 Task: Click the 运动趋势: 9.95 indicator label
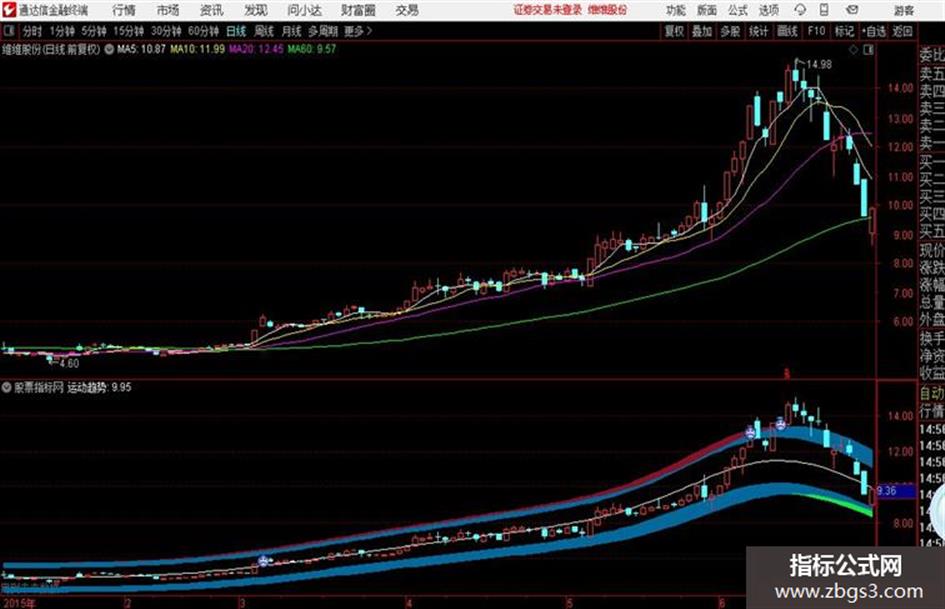(x=99, y=387)
